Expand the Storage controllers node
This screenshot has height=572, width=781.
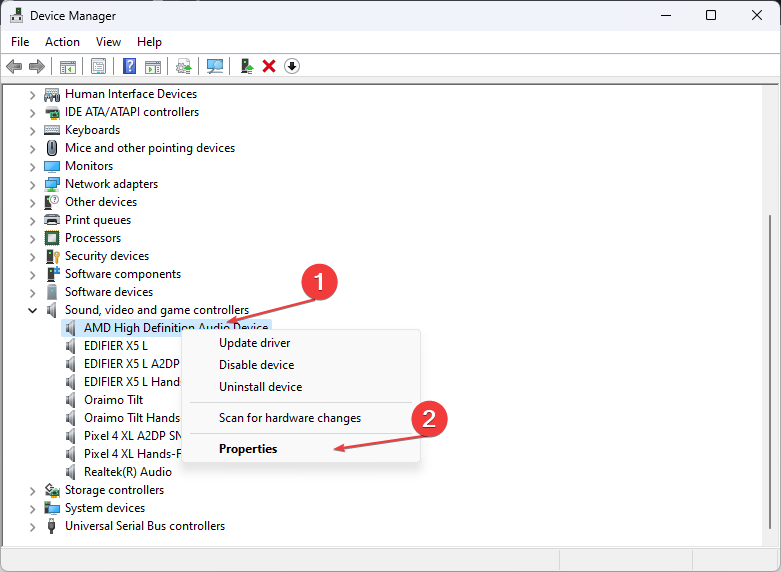coord(32,490)
